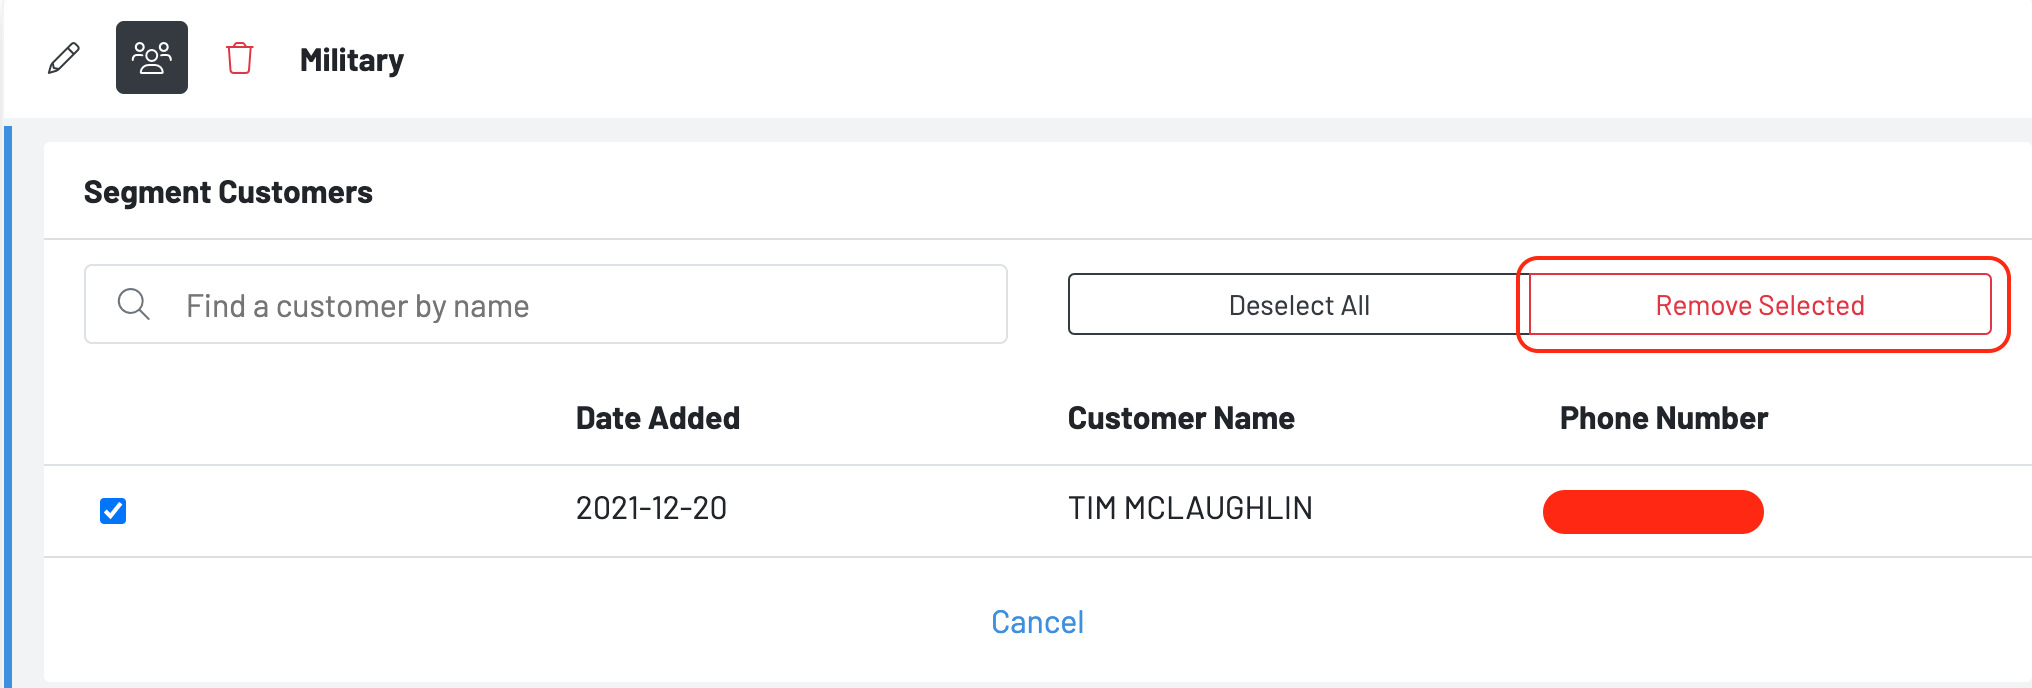Click the Segment Customers heading
Screen dimensions: 2032x688
click(x=228, y=192)
